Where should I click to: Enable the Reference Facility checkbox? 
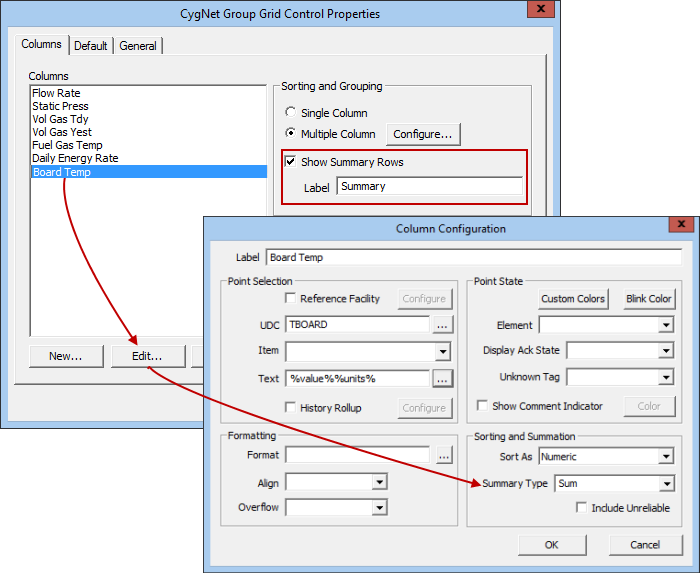[291, 298]
